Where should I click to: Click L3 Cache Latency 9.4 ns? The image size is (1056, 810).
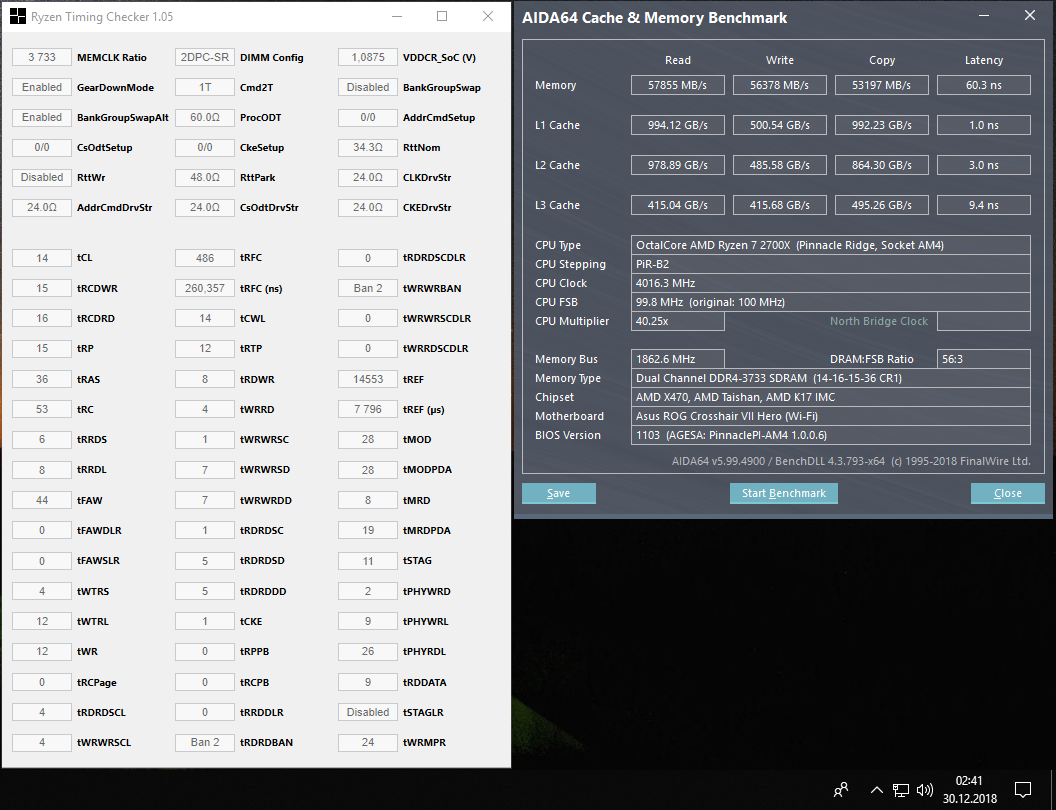(x=984, y=205)
